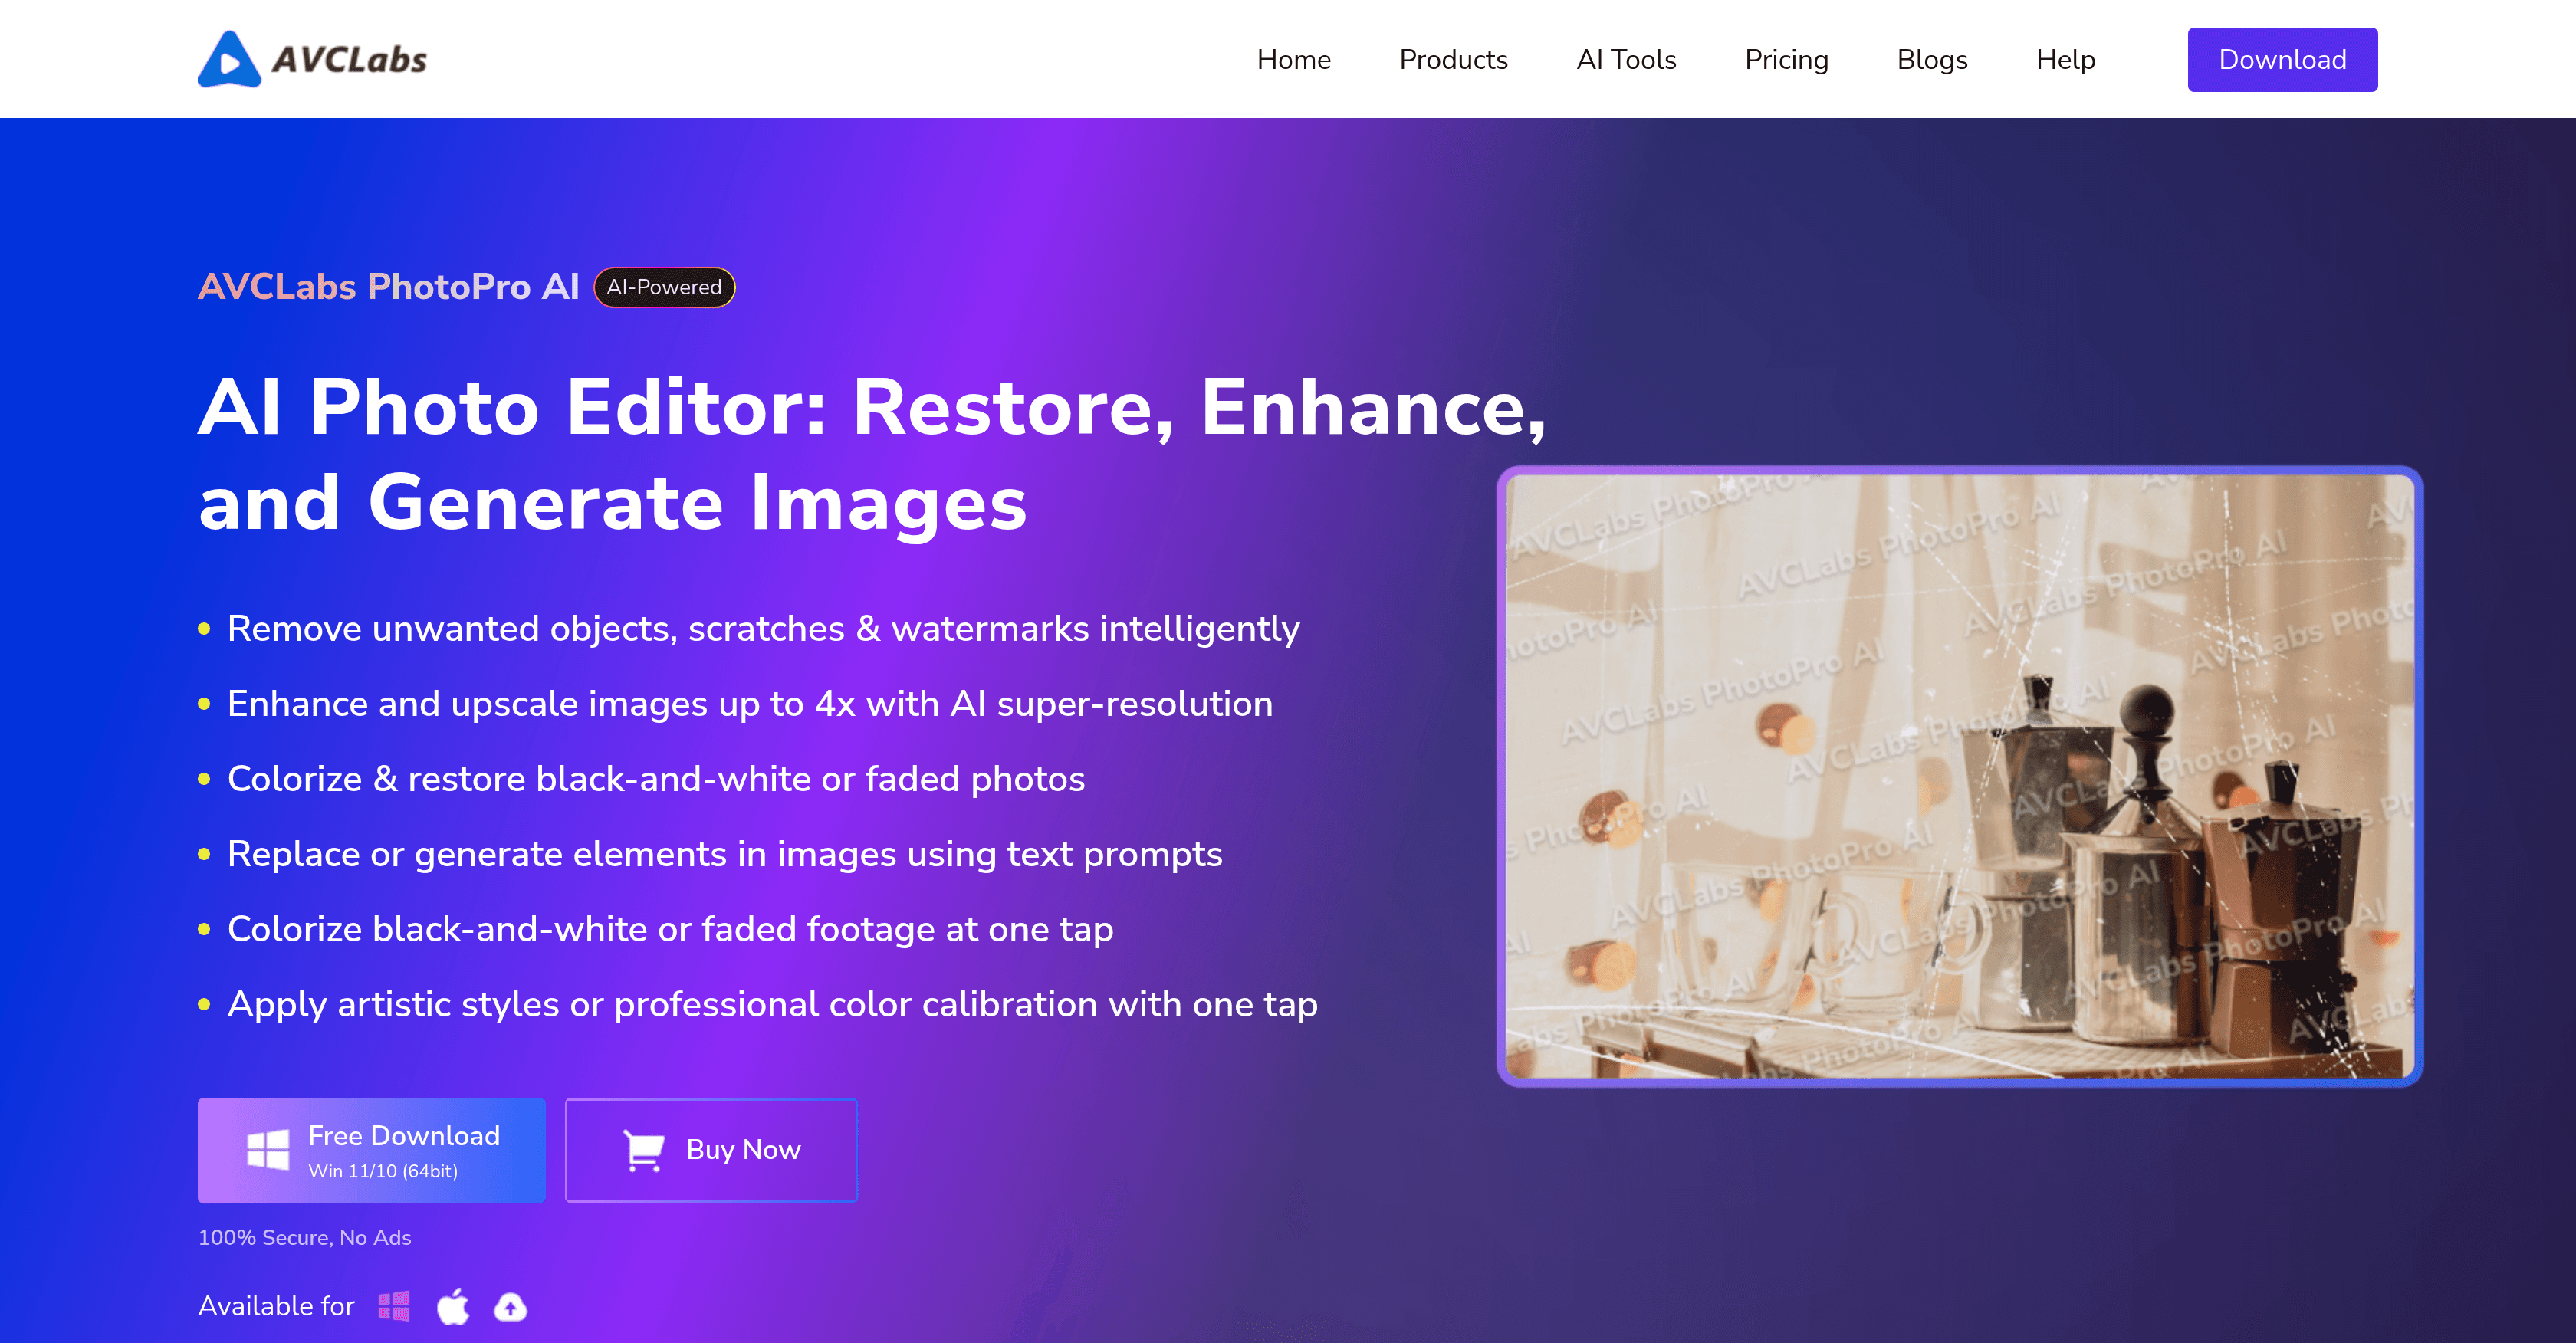
Task: Open the Blogs section from the navbar
Action: click(x=1932, y=59)
